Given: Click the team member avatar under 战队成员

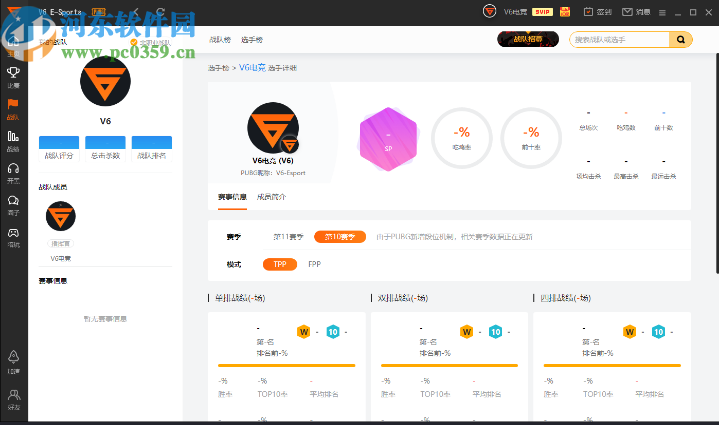Looking at the screenshot, I should [61, 216].
